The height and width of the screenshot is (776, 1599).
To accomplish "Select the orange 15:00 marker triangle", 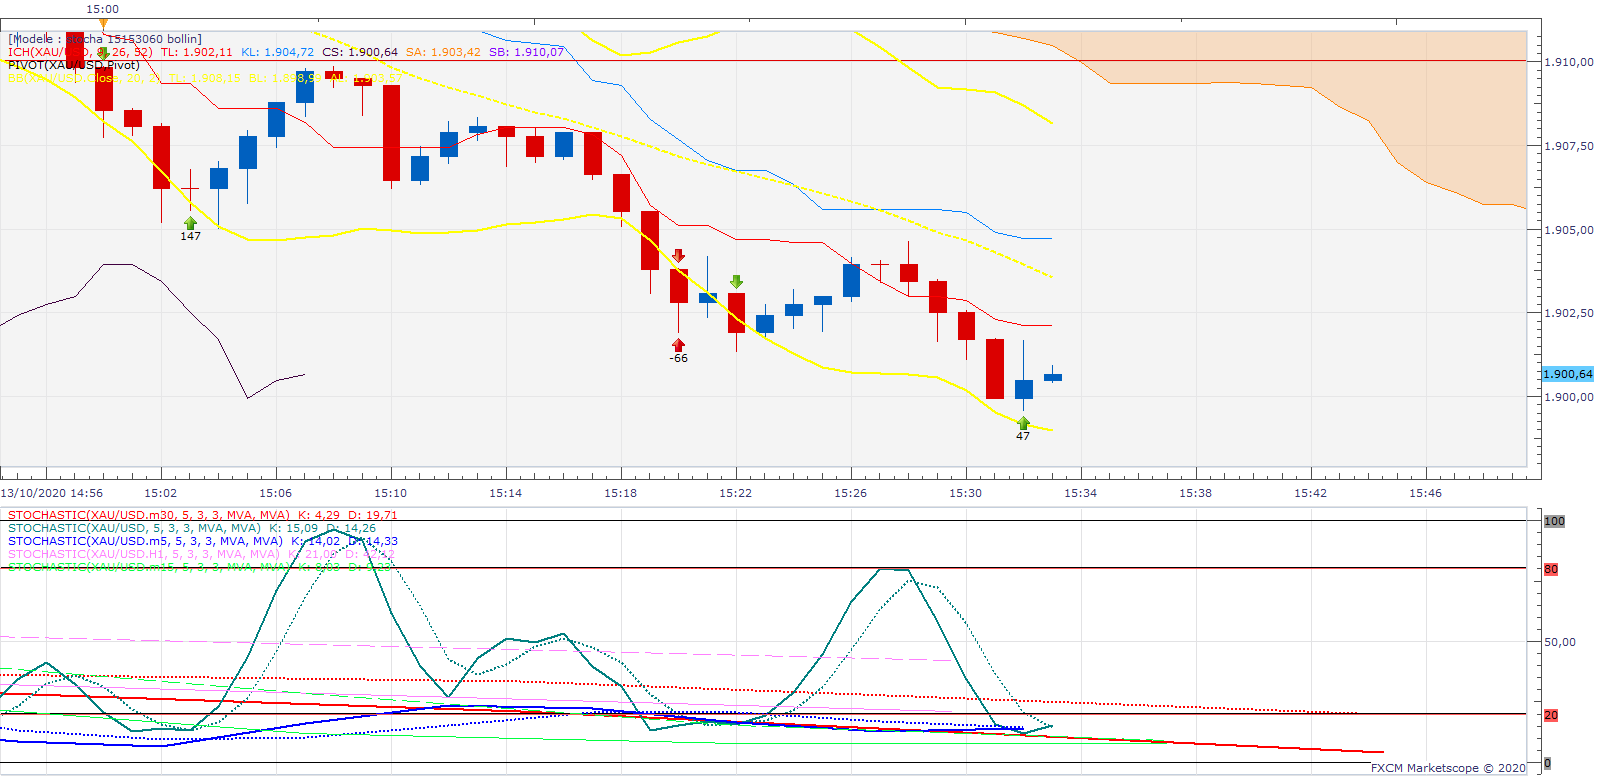I will coord(103,23).
